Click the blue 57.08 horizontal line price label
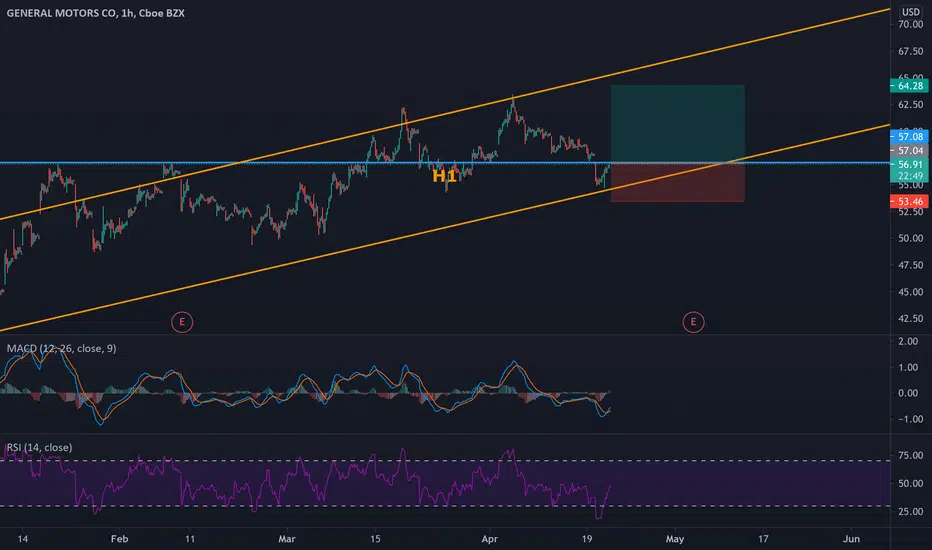This screenshot has width=932, height=550. tap(909, 137)
